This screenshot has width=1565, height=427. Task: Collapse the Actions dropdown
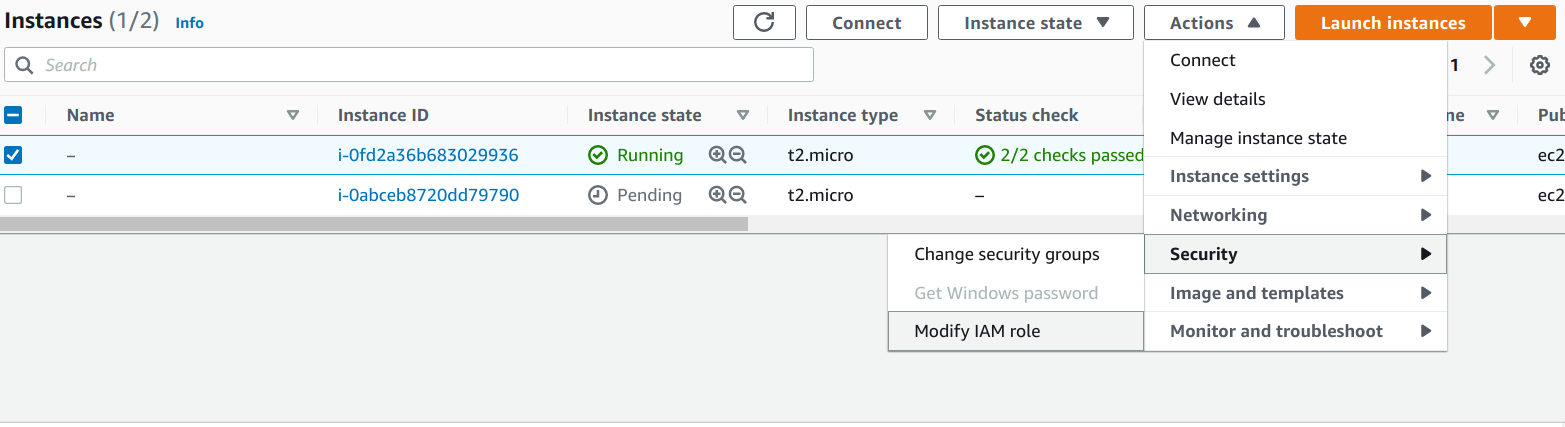pos(1214,23)
